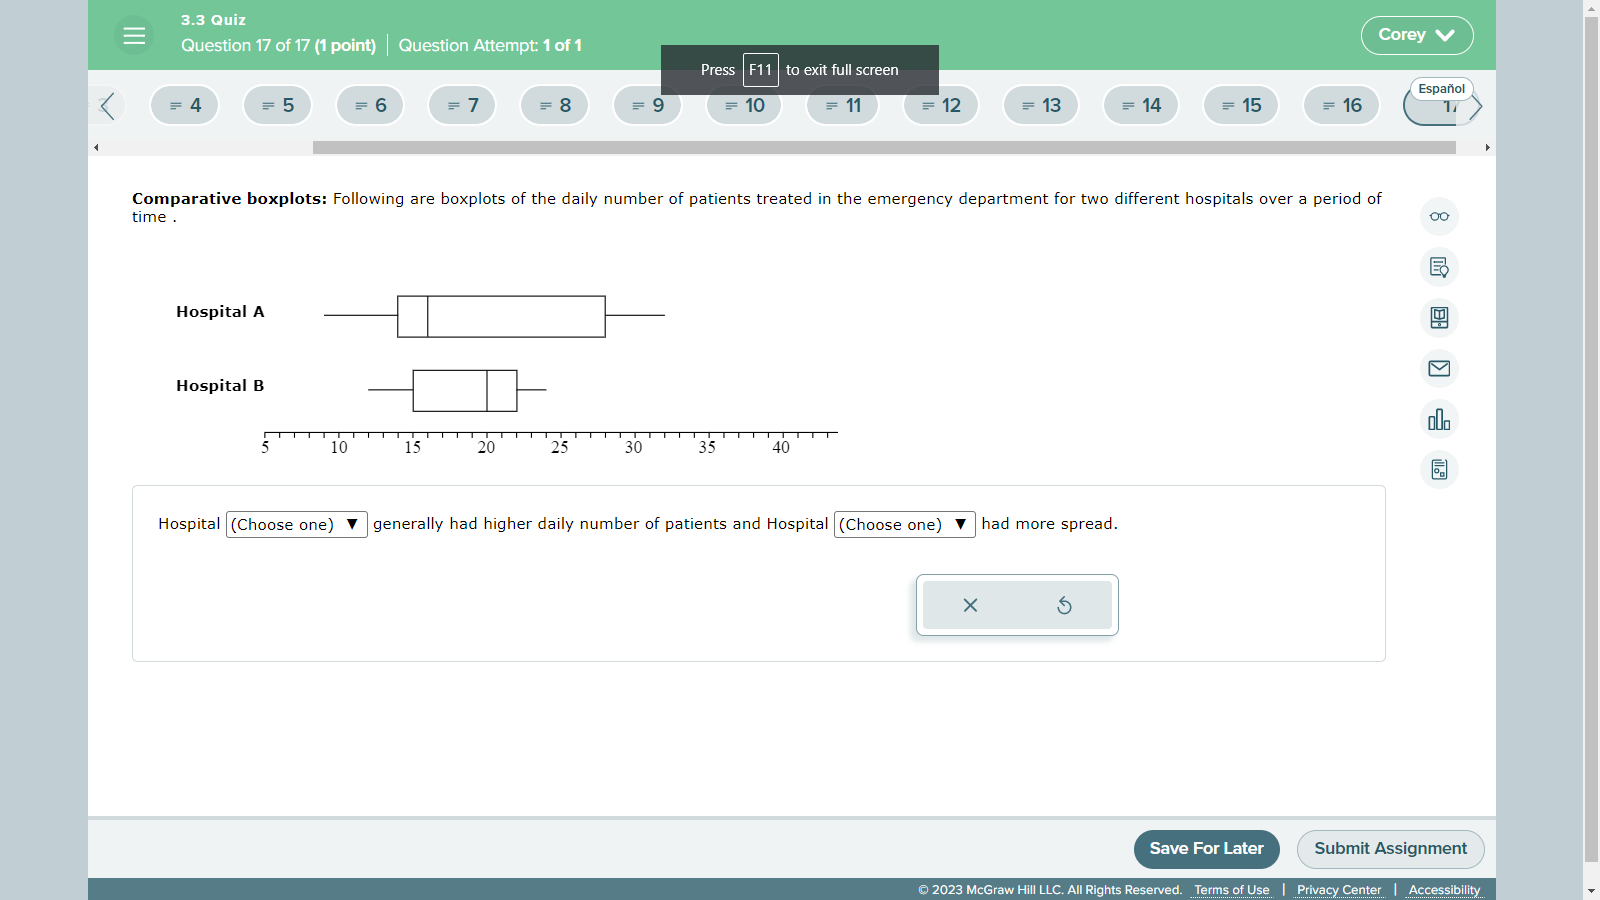Click the undo answer icon
The height and width of the screenshot is (900, 1600).
(1063, 605)
